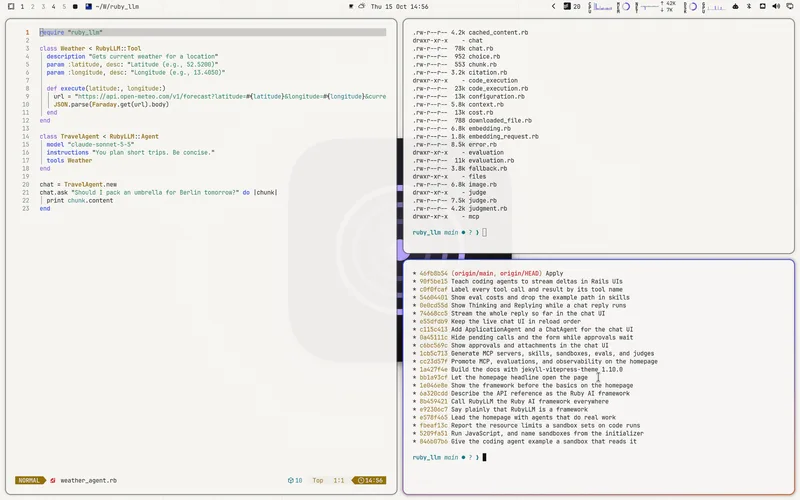800x500 pixels.
Task: Open the clock showing Thu 15 Oct 14:56
Action: tap(399, 7)
